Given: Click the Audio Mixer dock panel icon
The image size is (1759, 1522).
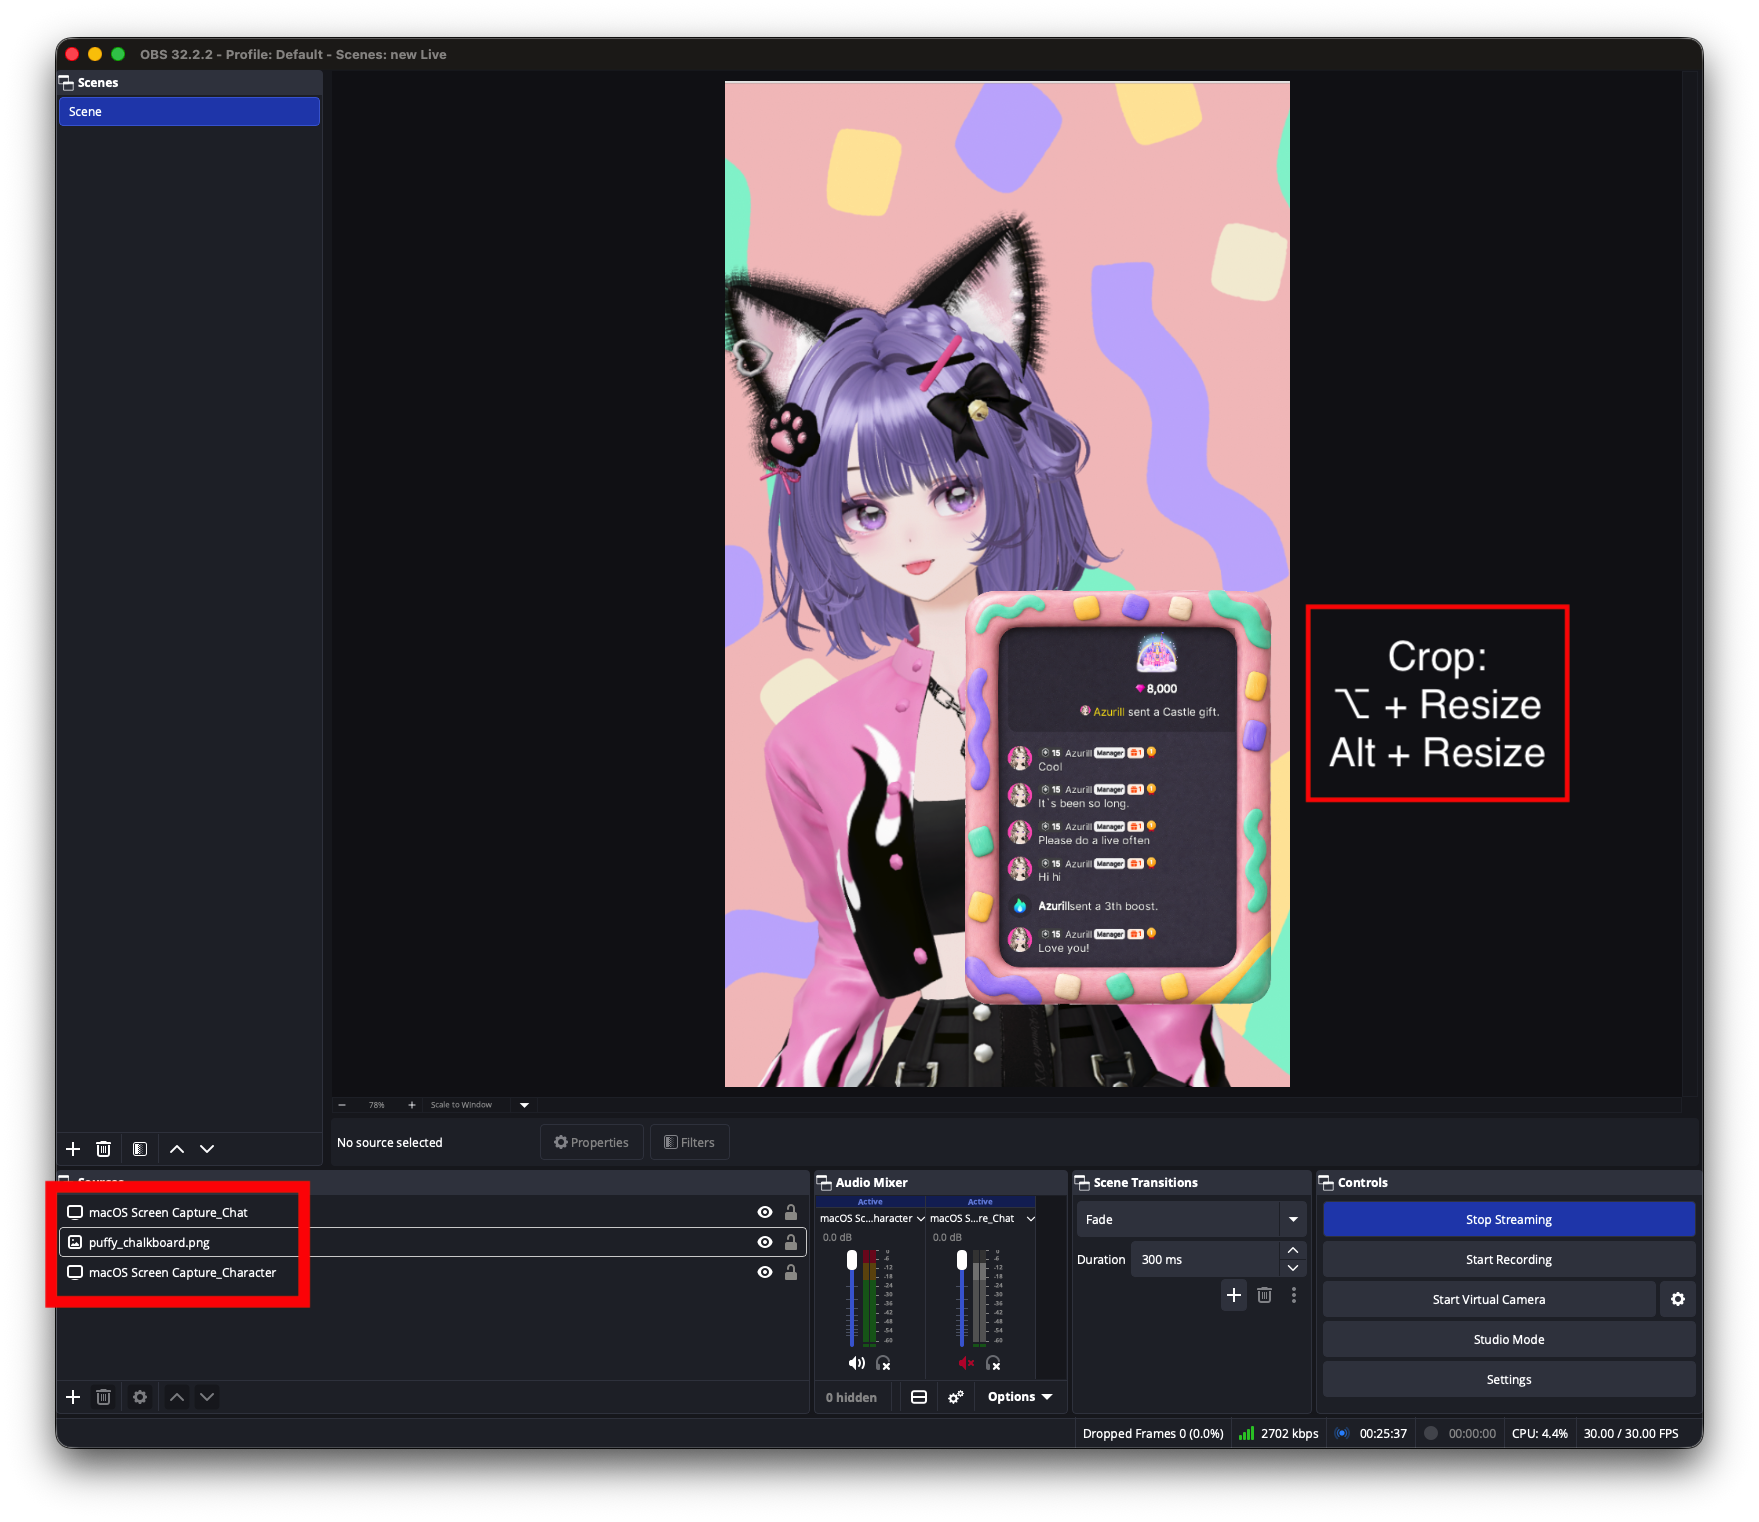Looking at the screenshot, I should point(824,1182).
